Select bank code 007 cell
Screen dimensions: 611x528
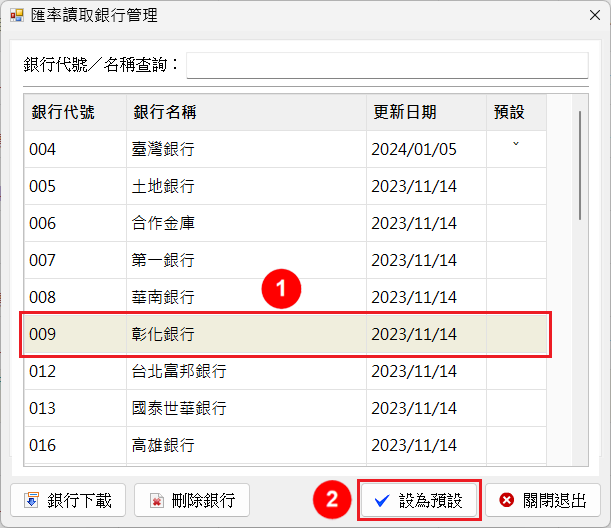pyautogui.click(x=75, y=260)
